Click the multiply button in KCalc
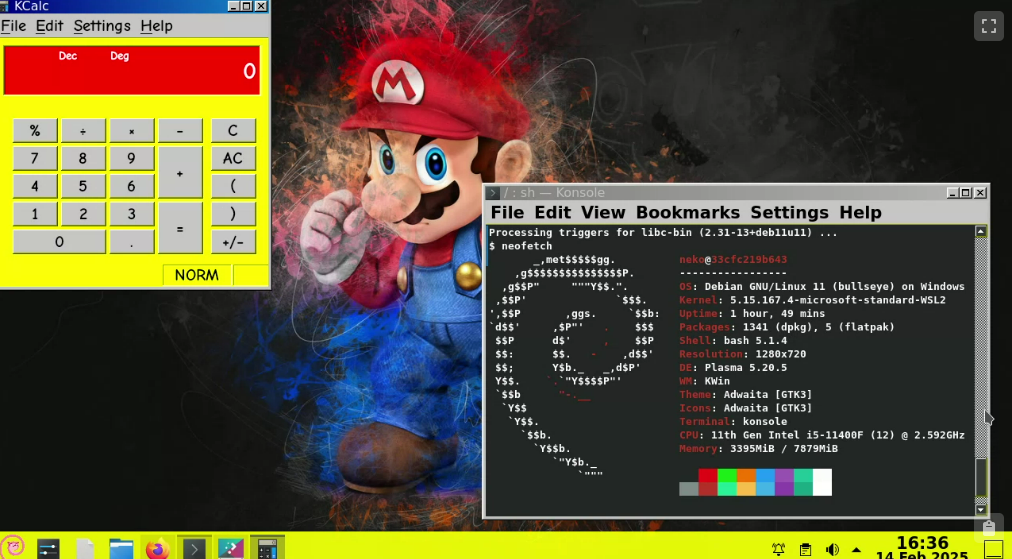The width and height of the screenshot is (1012, 559). (132, 131)
